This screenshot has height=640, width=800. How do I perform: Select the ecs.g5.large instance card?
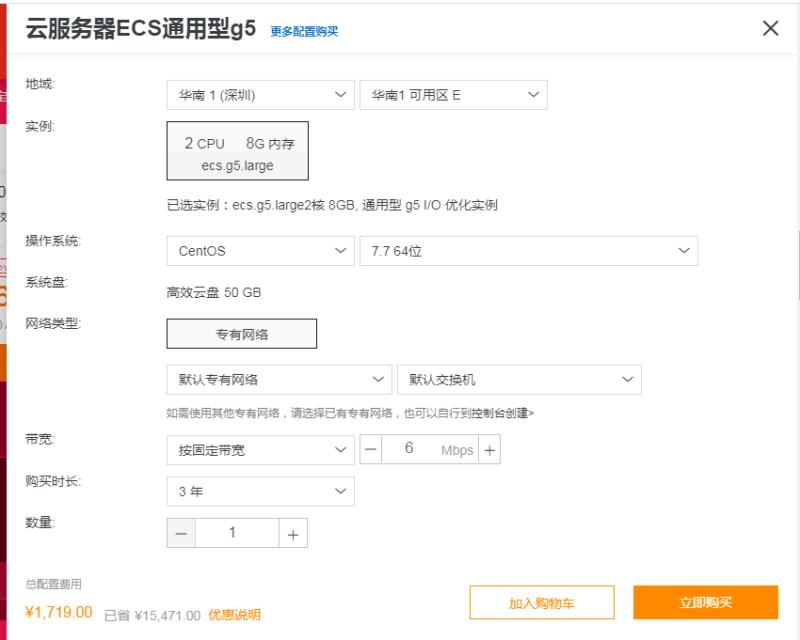click(x=237, y=151)
